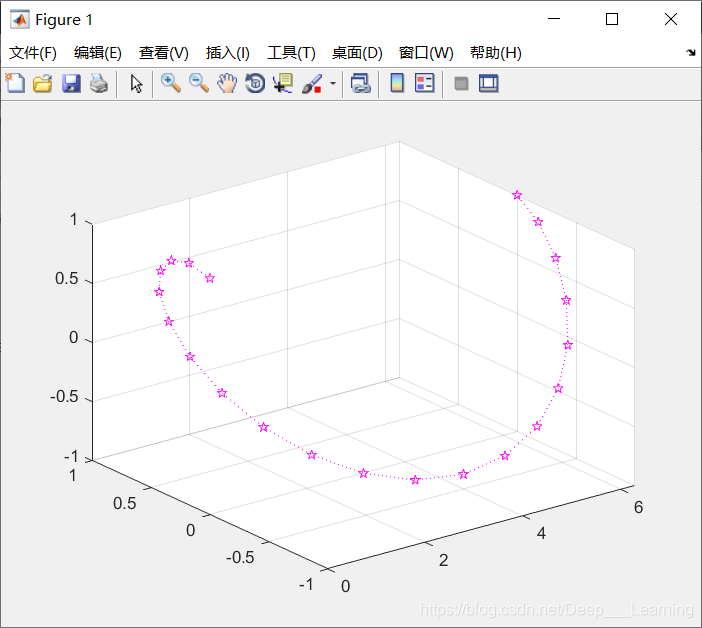Insert a colorbar with the toolbar icon
Screen dimensions: 702x628
(x=397, y=83)
